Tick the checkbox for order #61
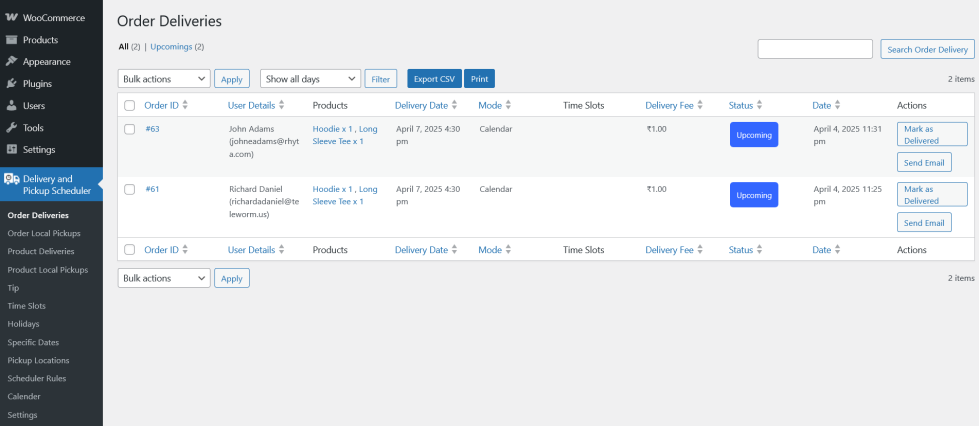Screen dimensions: 979x426 click(130, 189)
